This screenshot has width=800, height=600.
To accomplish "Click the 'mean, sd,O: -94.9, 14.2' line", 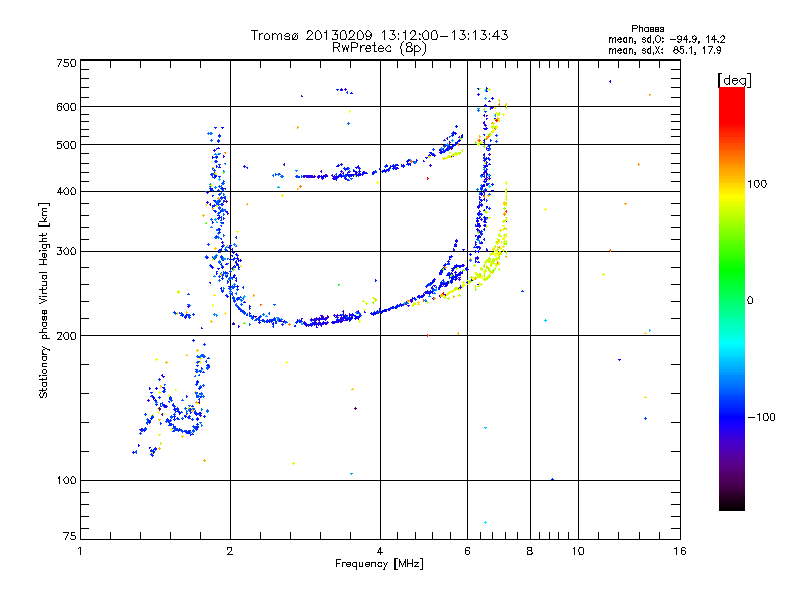I will (x=666, y=39).
